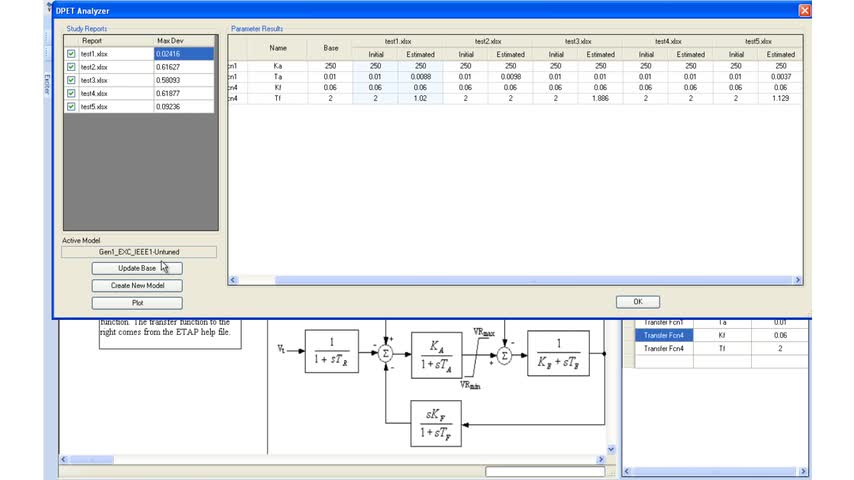Select the test2 estimated Ta value 0.0098
This screenshot has width=854, height=480.
click(x=510, y=77)
